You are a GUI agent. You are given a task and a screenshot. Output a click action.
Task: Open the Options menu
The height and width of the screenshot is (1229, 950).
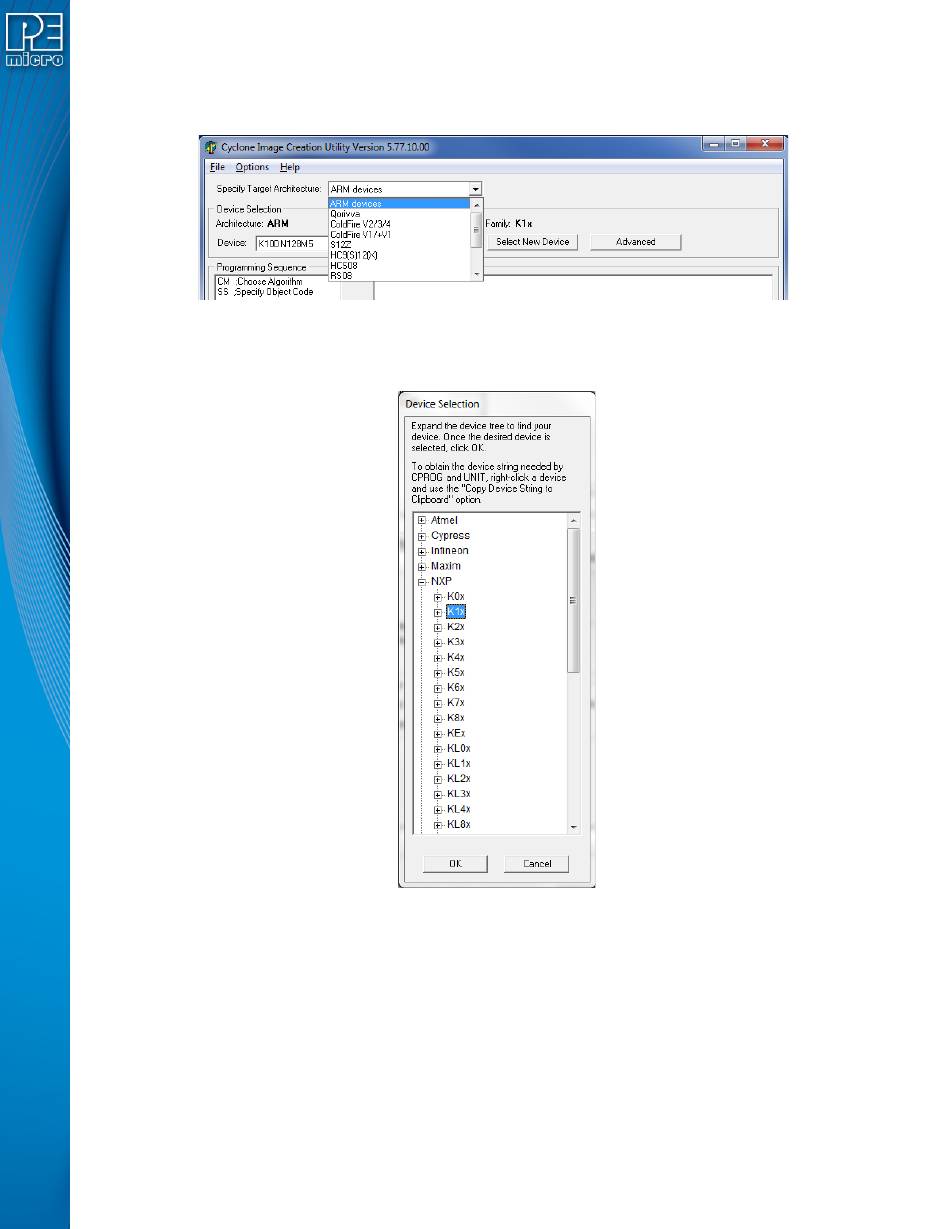[x=252, y=167]
